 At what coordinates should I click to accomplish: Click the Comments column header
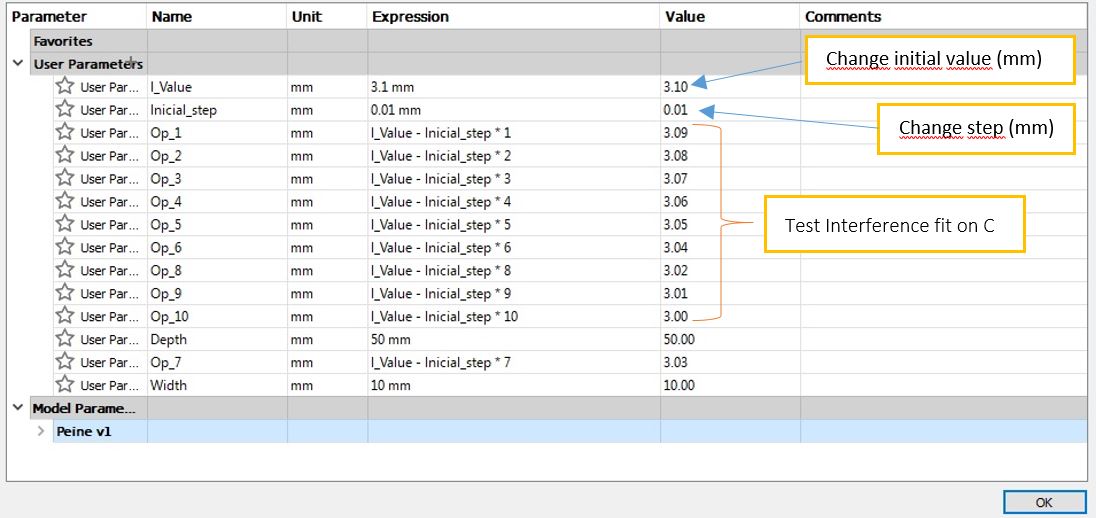[843, 17]
